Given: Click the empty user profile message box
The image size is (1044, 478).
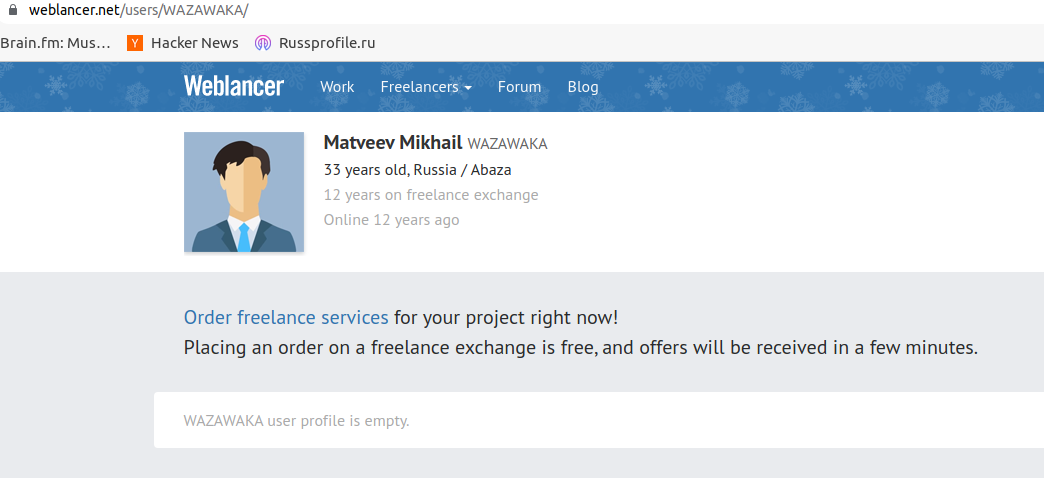Looking at the screenshot, I should (599, 420).
